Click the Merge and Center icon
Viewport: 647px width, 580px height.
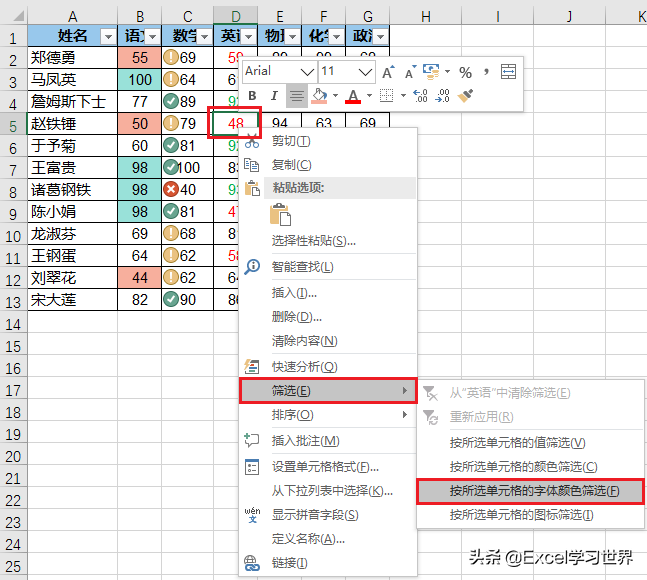click(x=508, y=72)
